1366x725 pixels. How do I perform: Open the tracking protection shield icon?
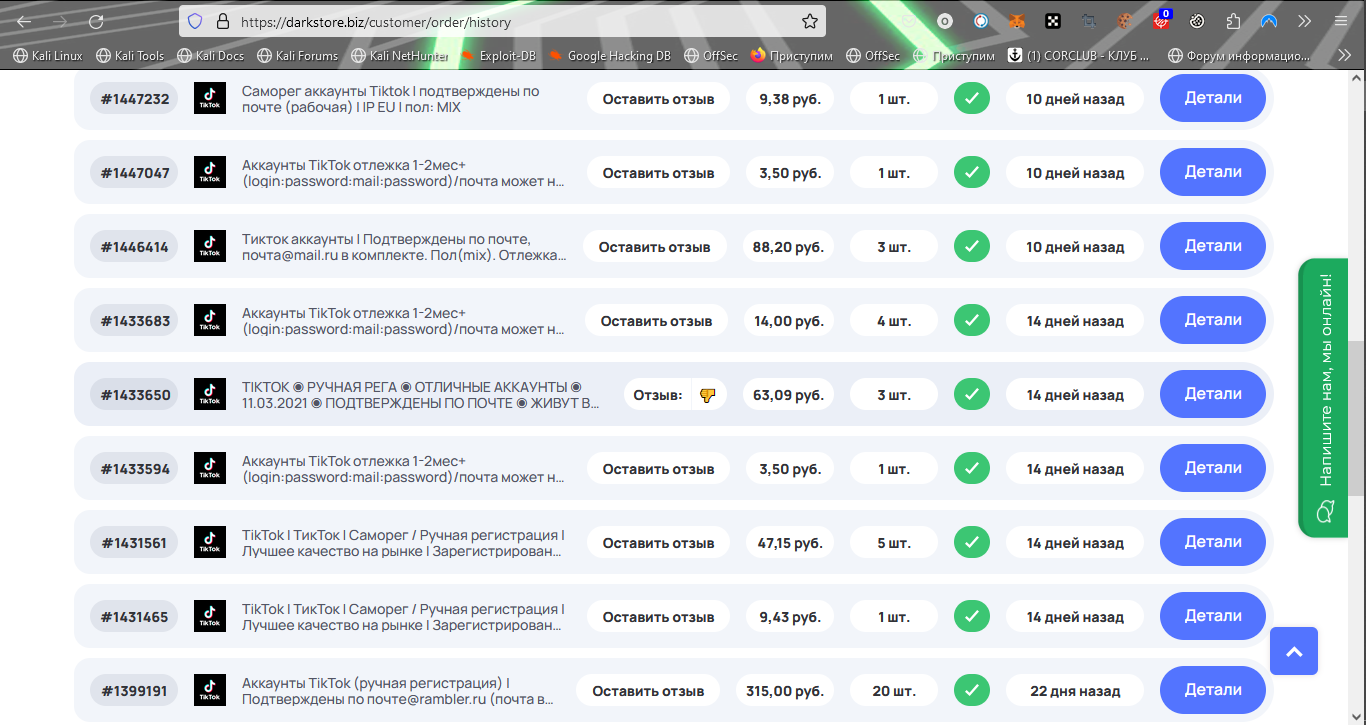click(x=195, y=21)
